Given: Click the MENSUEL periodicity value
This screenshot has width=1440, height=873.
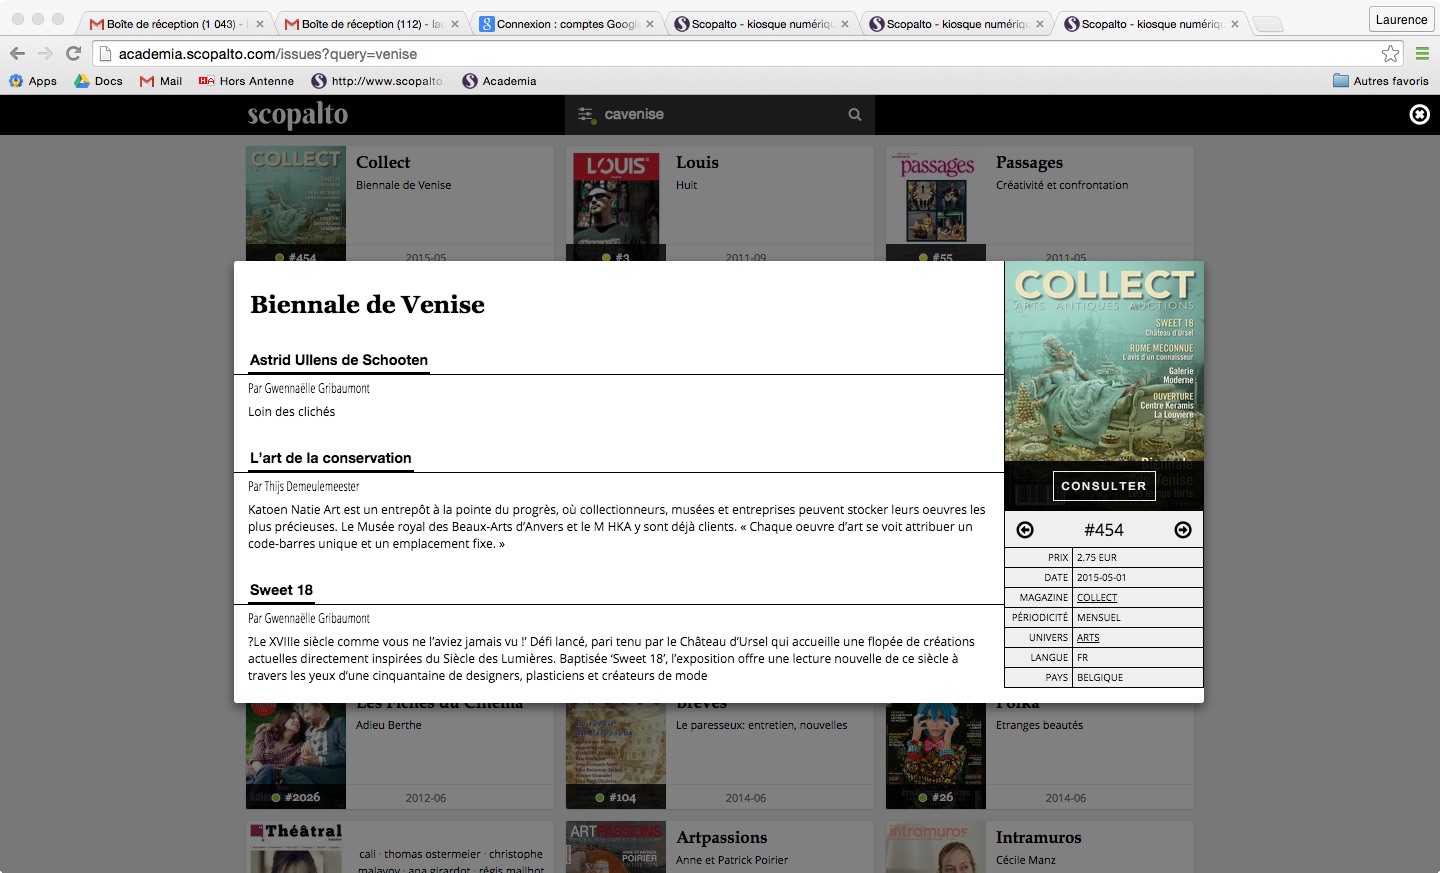Looking at the screenshot, I should tap(1099, 618).
